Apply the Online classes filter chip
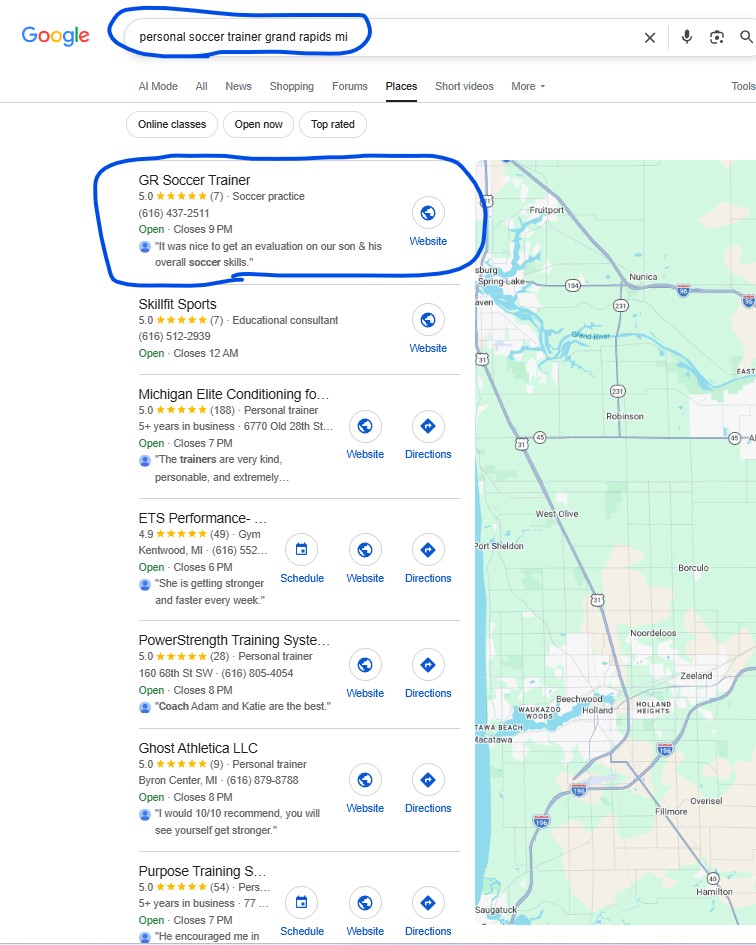Image resolution: width=756 pixels, height=945 pixels. point(172,124)
